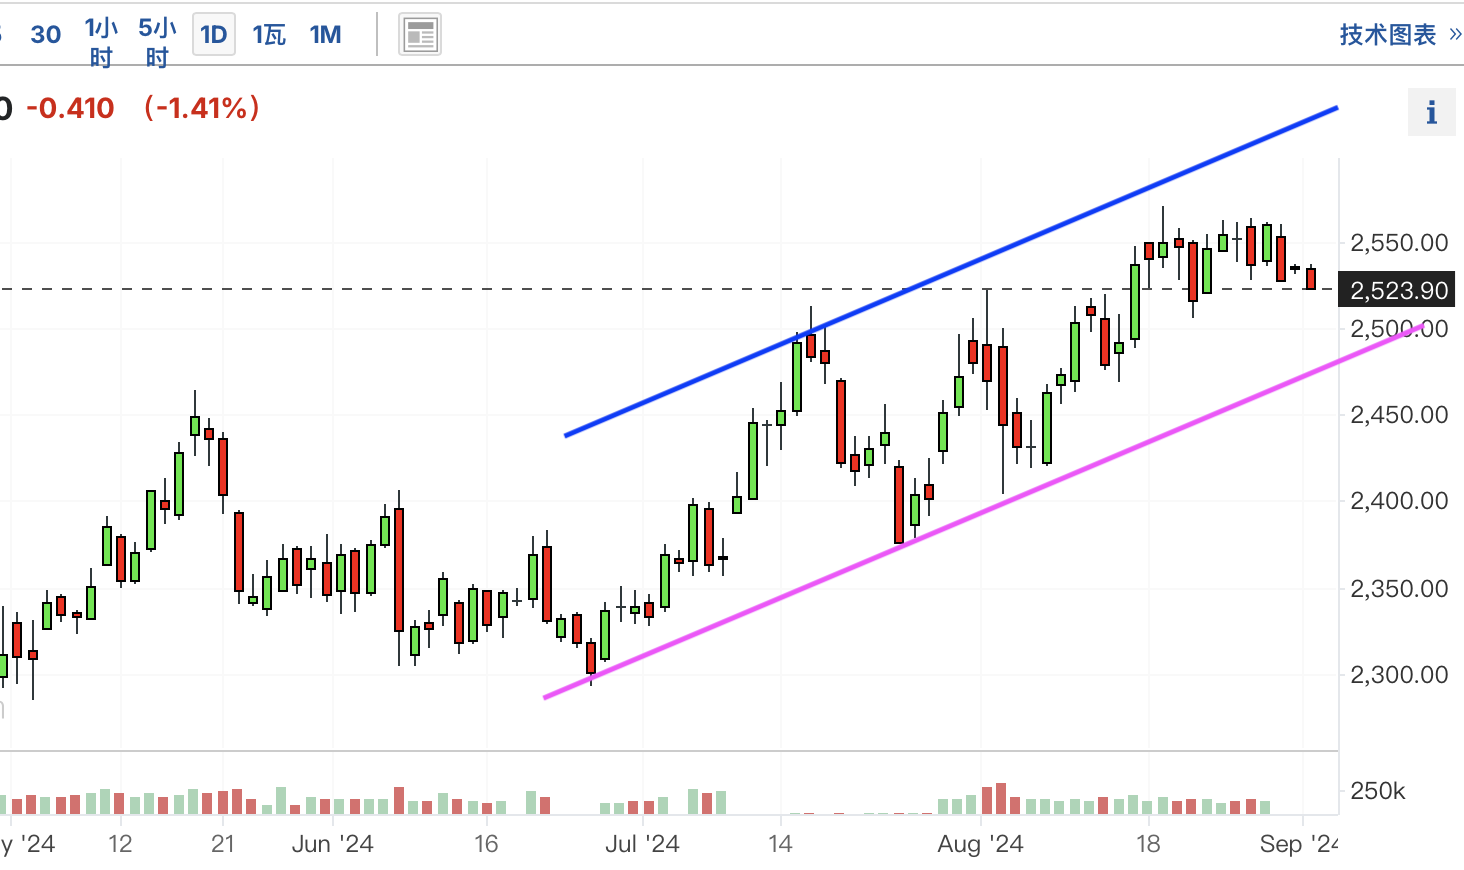Click the (-1.41%) percentage change

202,108
